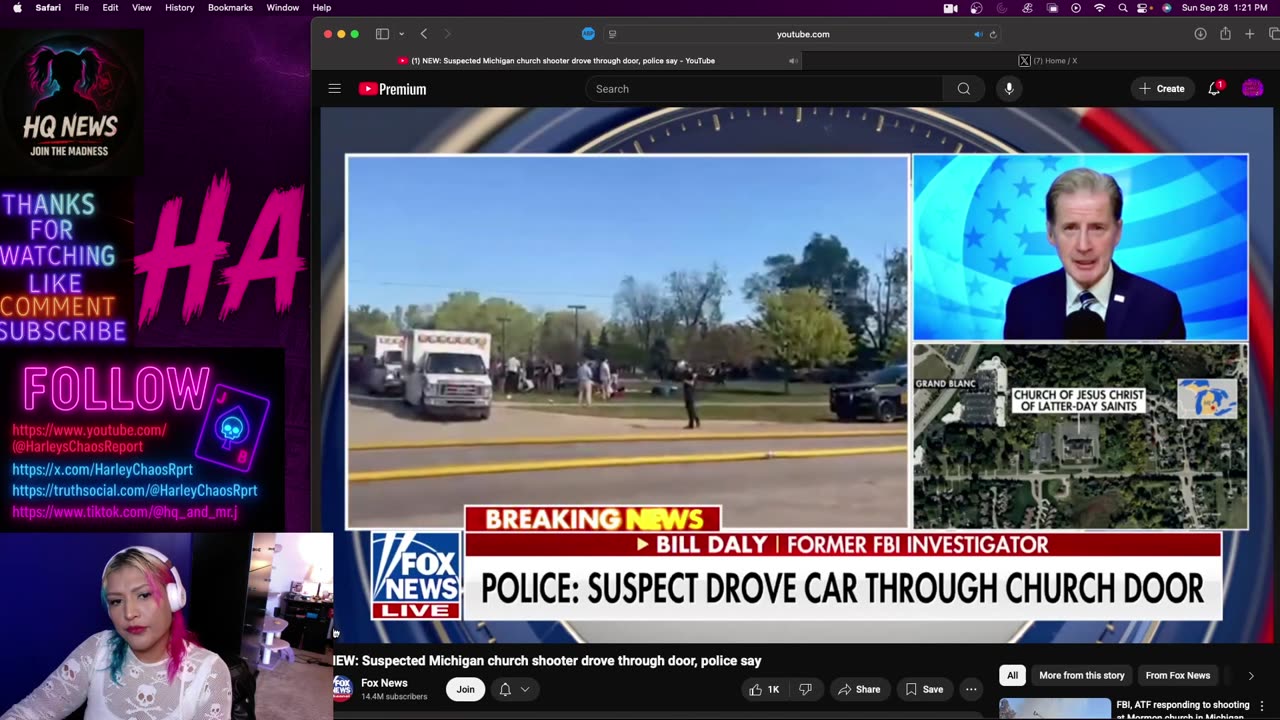This screenshot has width=1280, height=720.
Task: Click the screen mirroring menu bar icon
Action: pos(1052,8)
